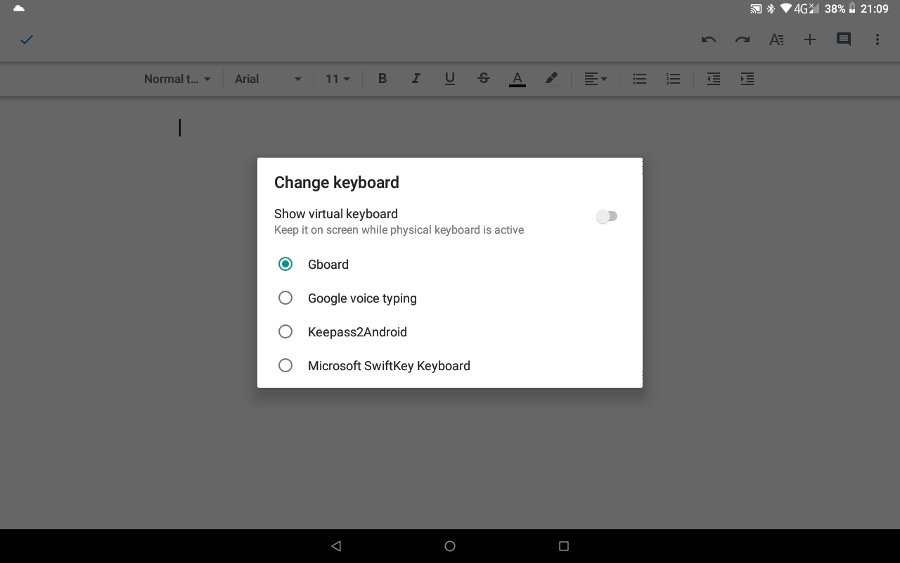Open the text format panel icon
The image size is (900, 563).
(776, 40)
